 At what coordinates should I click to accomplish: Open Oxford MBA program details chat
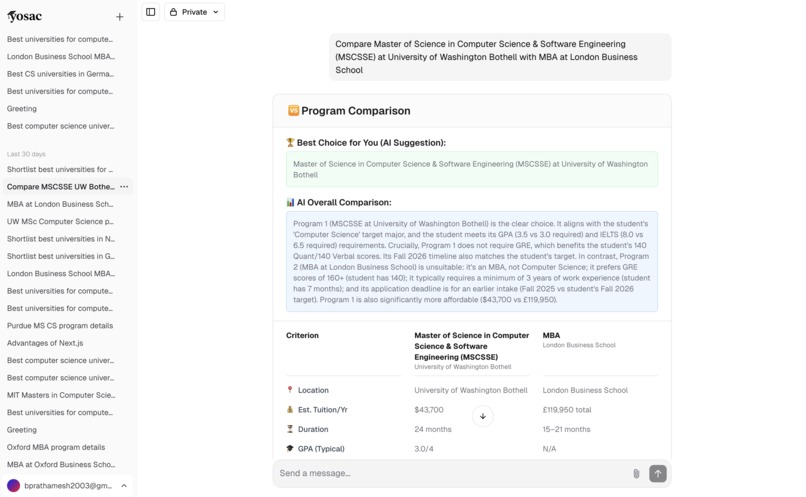(56, 447)
